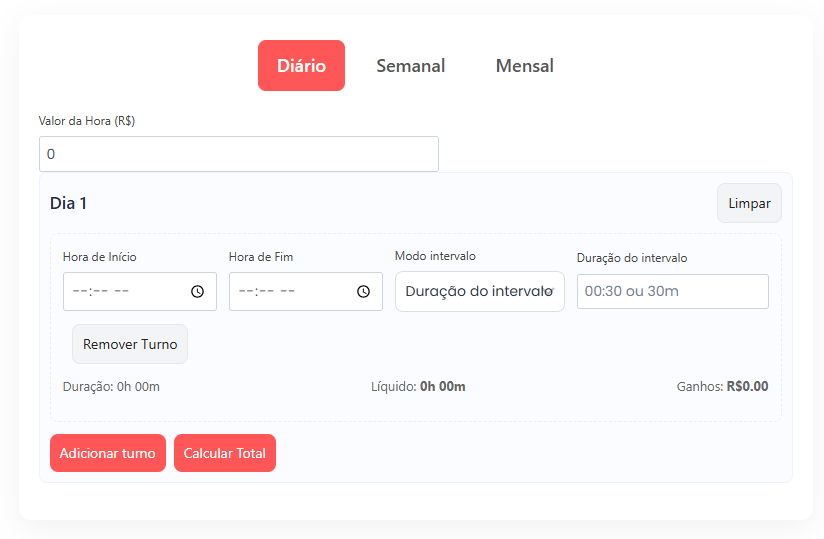
Task: Select the hours segment of Hora de Início
Action: point(81,291)
